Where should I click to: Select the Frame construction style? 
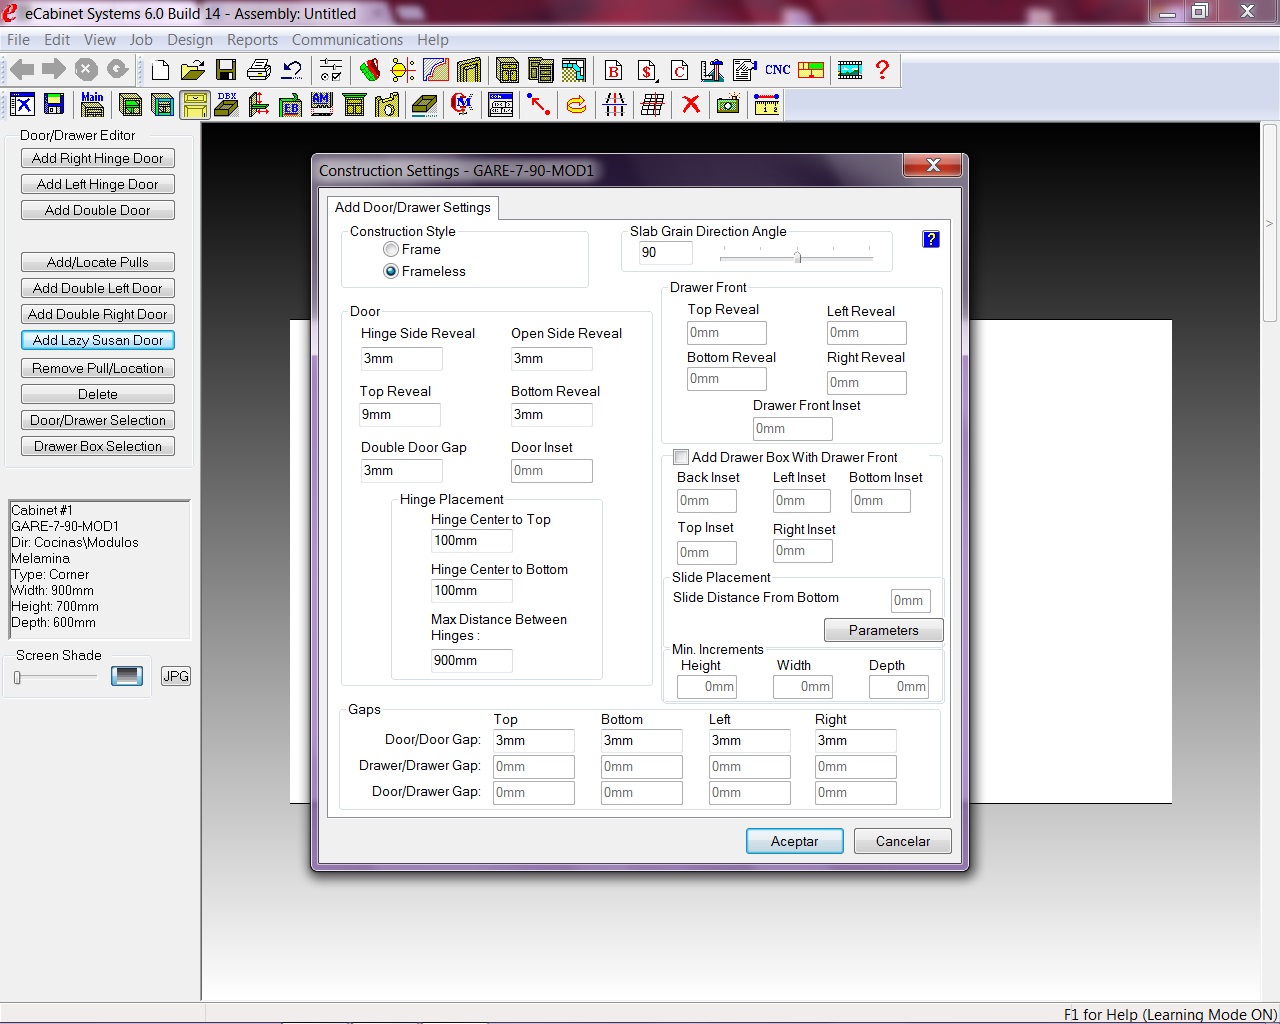click(391, 249)
